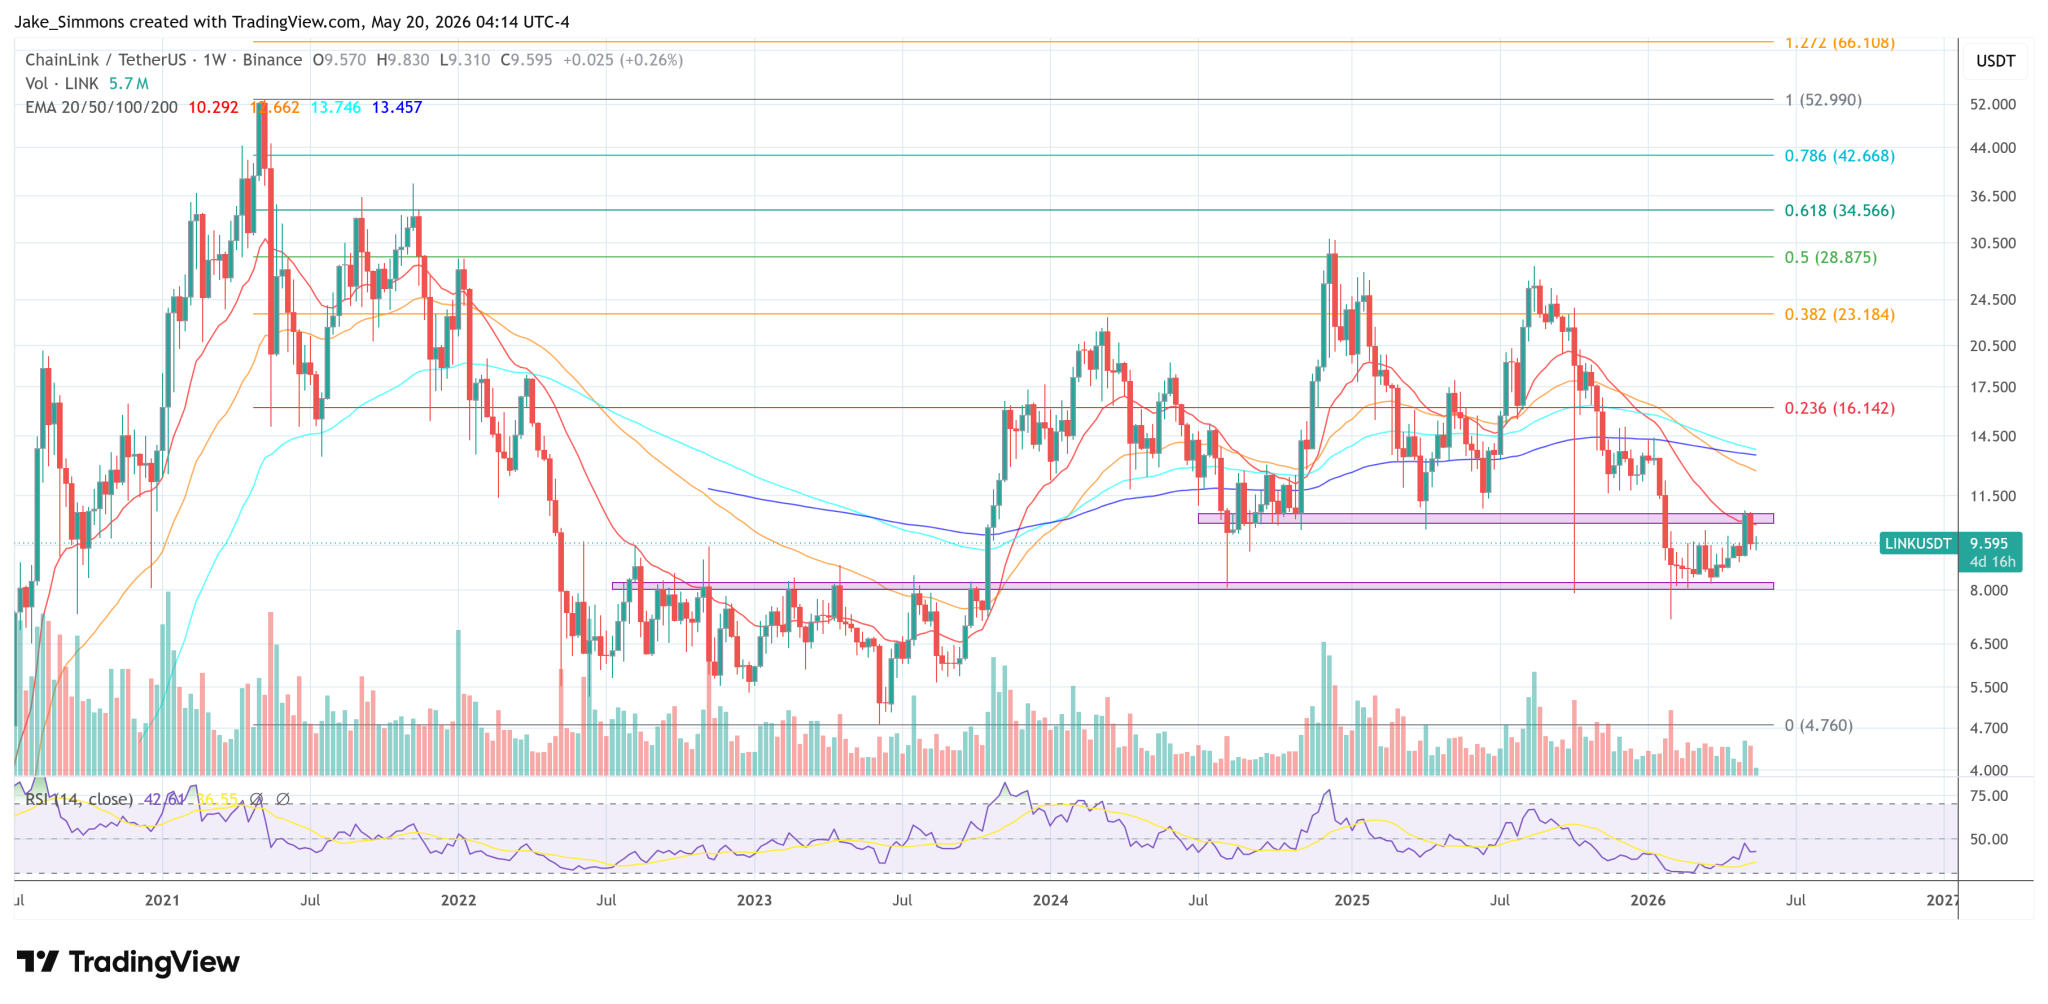Click 24.500 on the price axis
The height and width of the screenshot is (1004, 2048).
[1993, 299]
